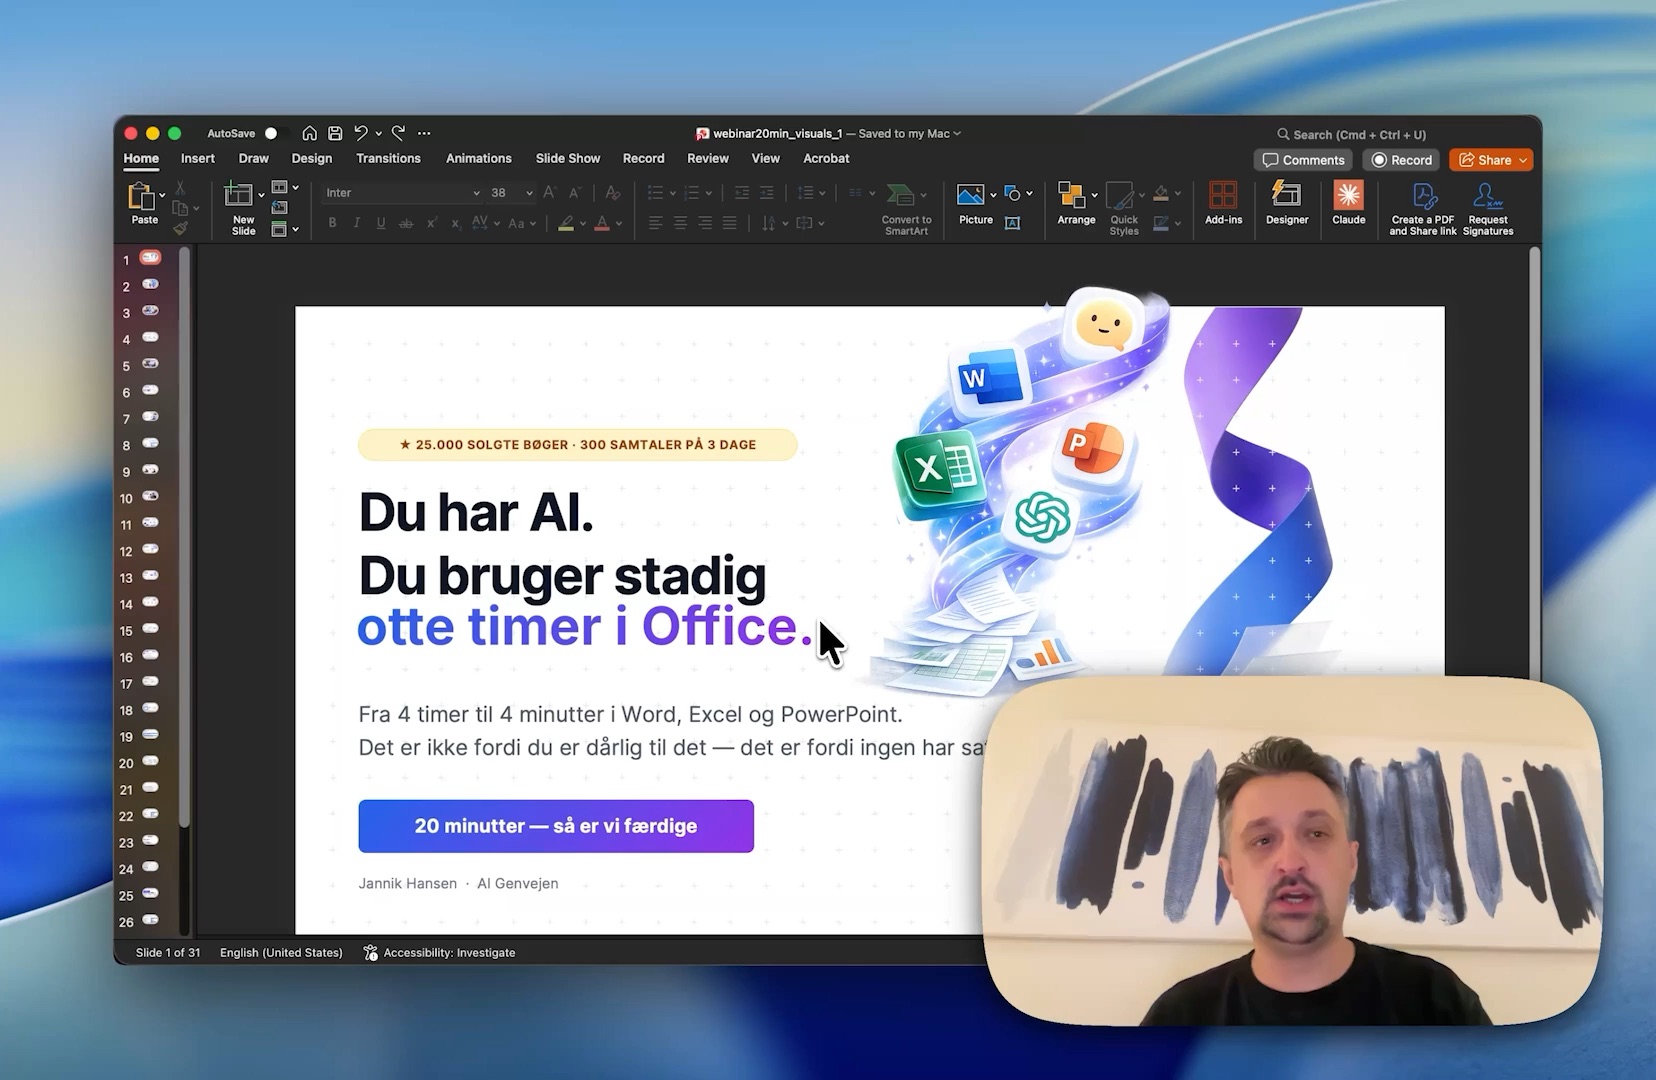
Task: Create a PDF and Share link
Action: pos(1423,208)
